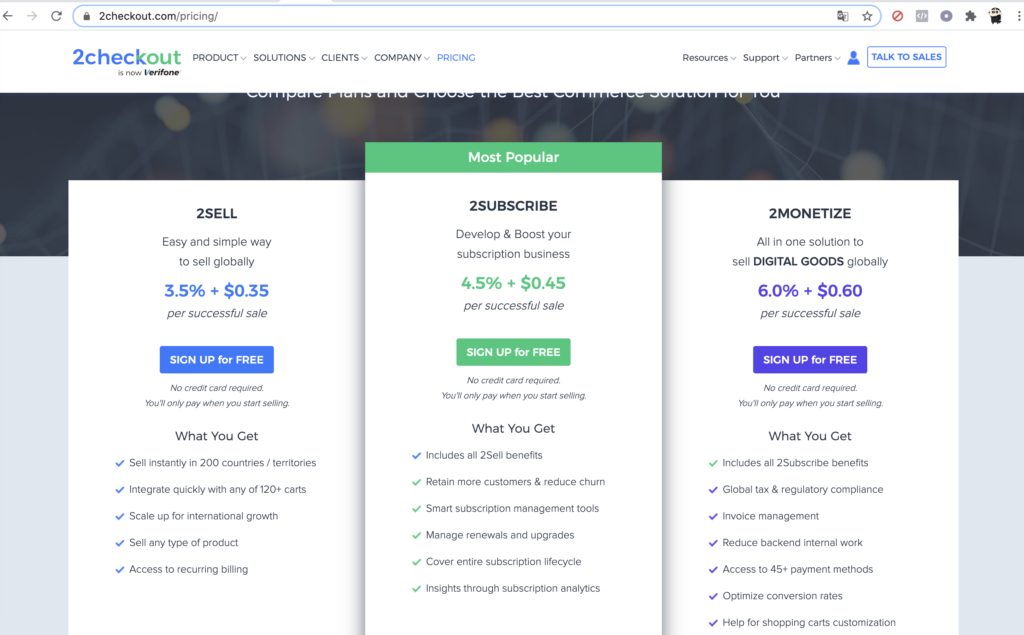Expand the PRODUCT menu
The width and height of the screenshot is (1024, 635).
[x=219, y=57]
